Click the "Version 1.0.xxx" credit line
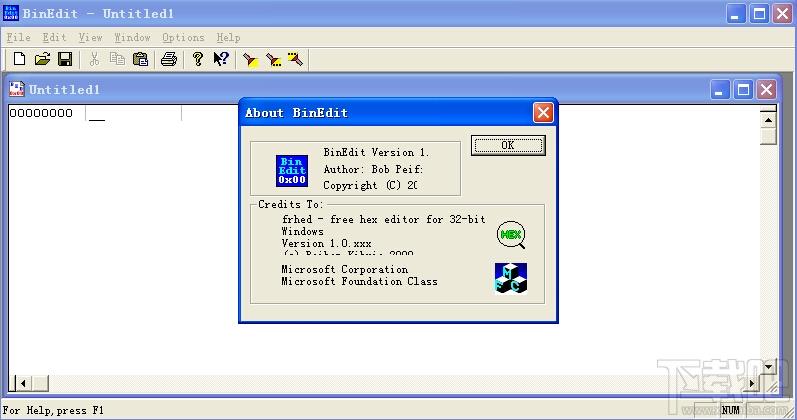 (x=326, y=243)
